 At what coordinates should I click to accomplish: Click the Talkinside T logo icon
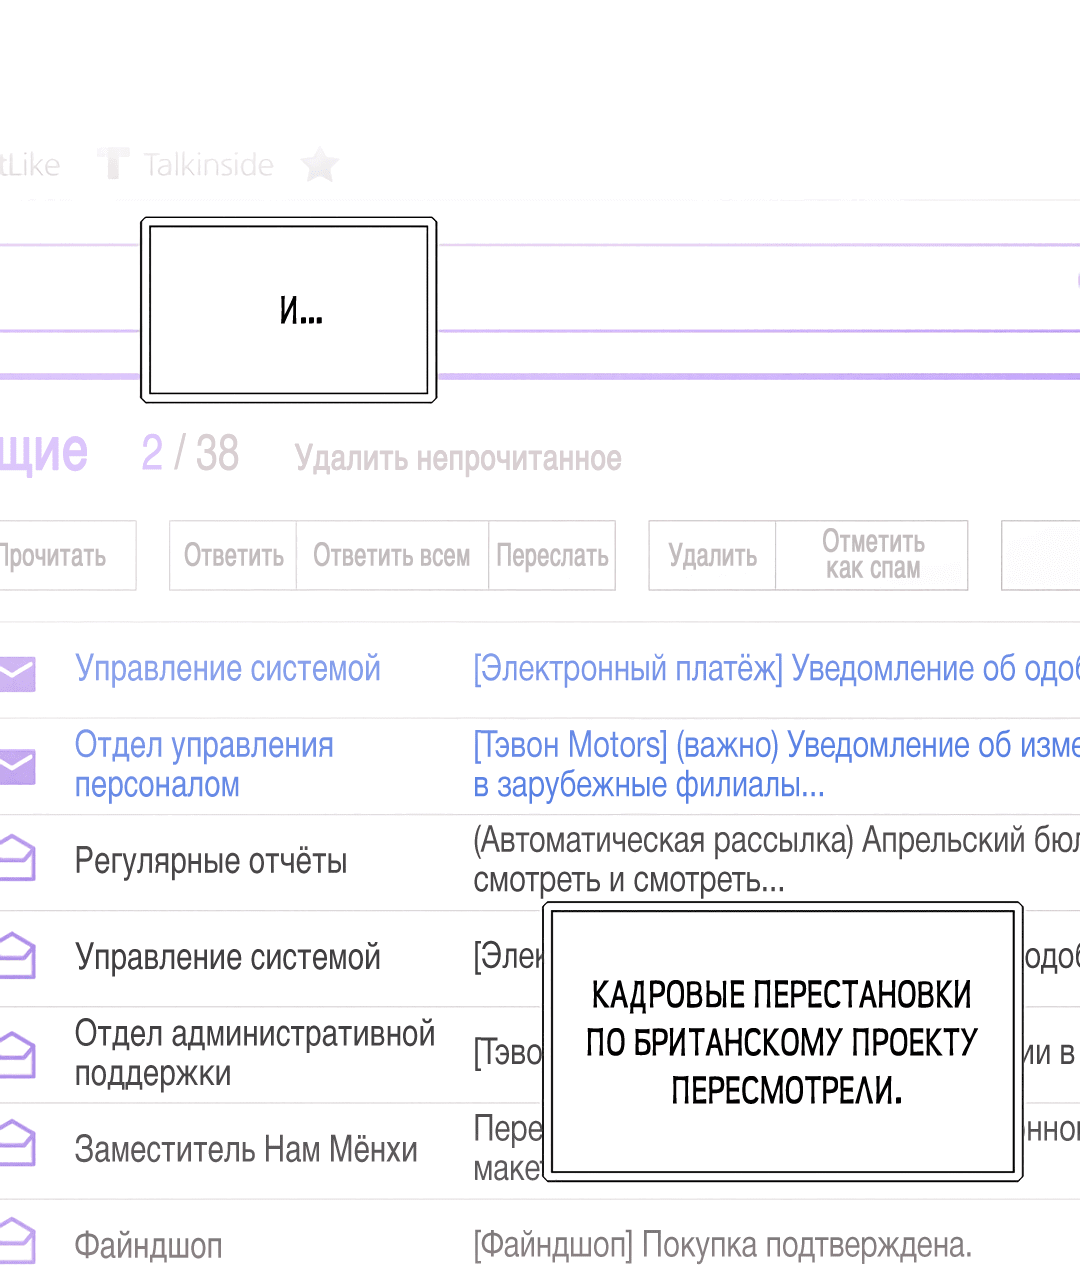coord(114,163)
